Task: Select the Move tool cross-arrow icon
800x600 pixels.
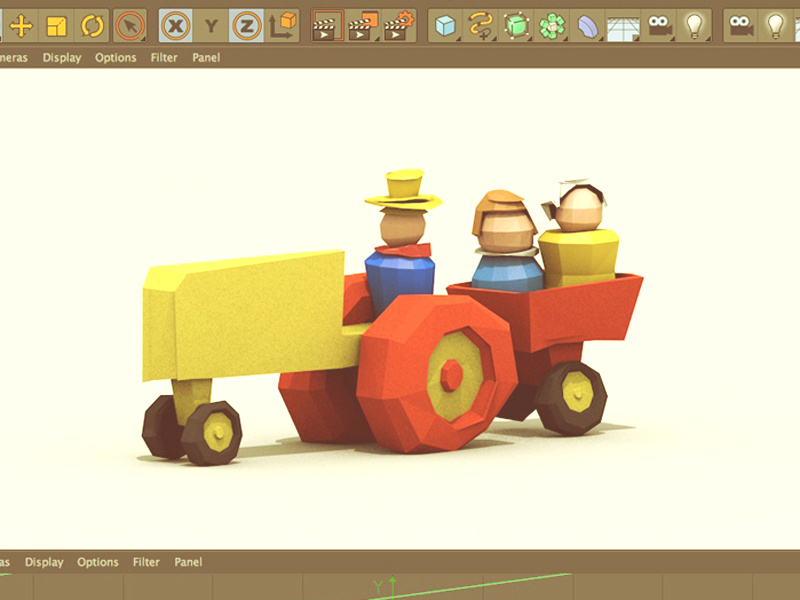Action: 21,26
